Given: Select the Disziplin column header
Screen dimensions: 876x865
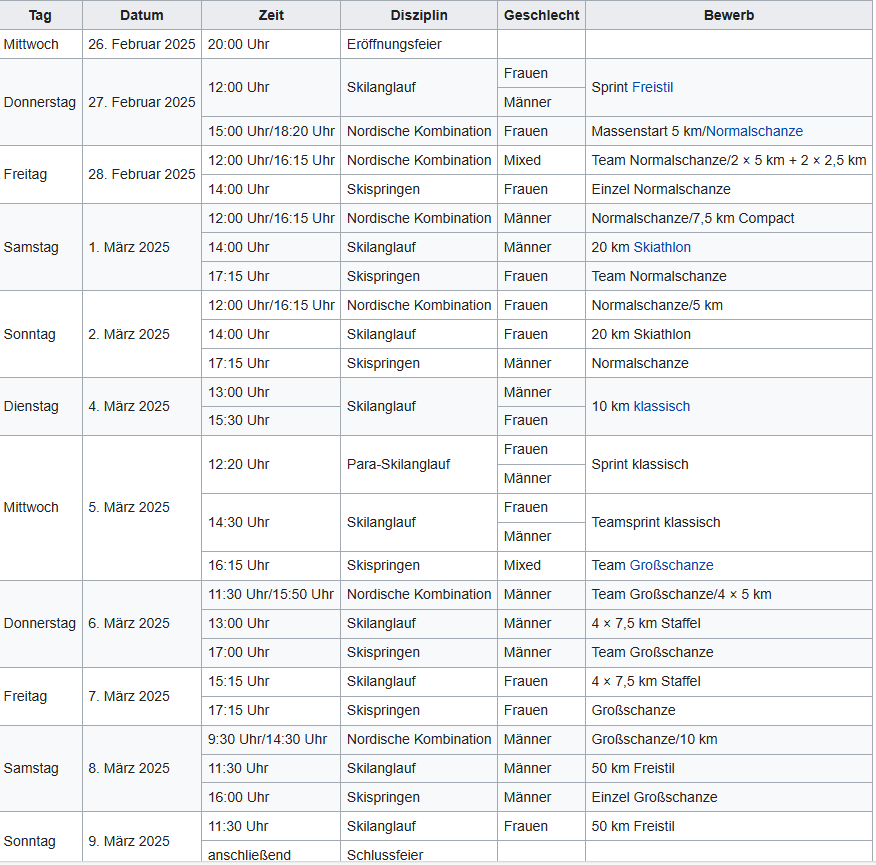Looking at the screenshot, I should coord(418,15).
